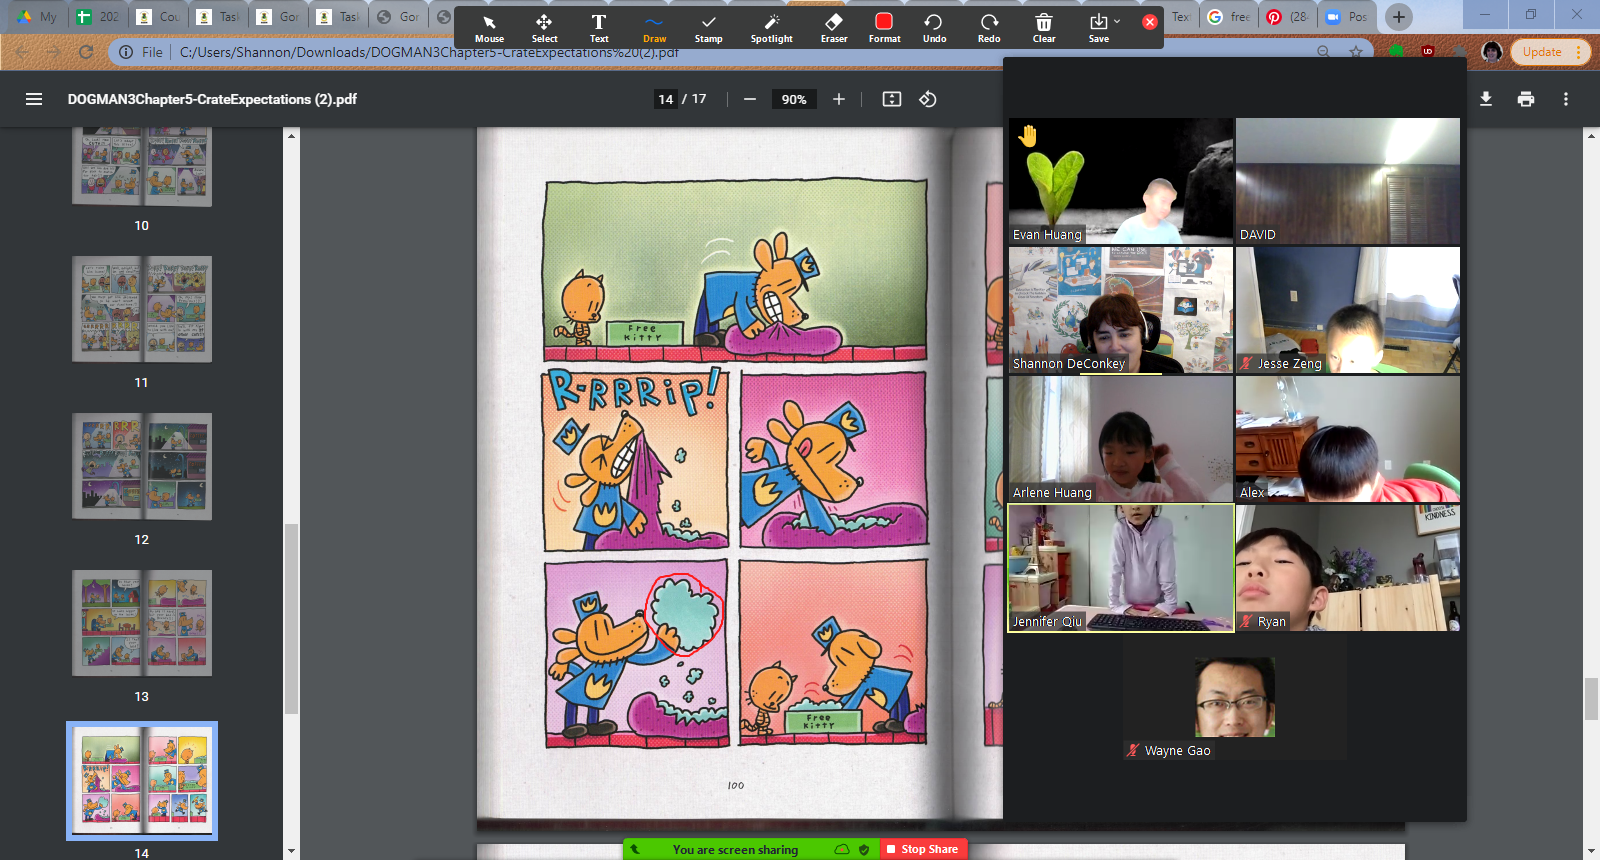Open the Stamp annotation tool
This screenshot has height=860, width=1600.
[x=709, y=28]
